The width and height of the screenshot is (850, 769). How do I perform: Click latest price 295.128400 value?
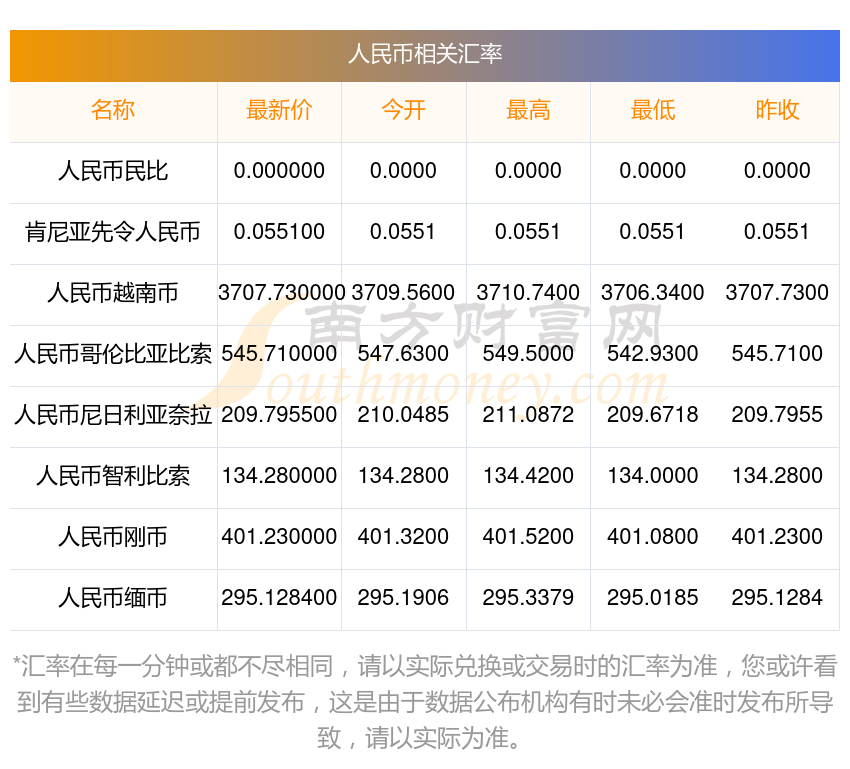tap(279, 598)
